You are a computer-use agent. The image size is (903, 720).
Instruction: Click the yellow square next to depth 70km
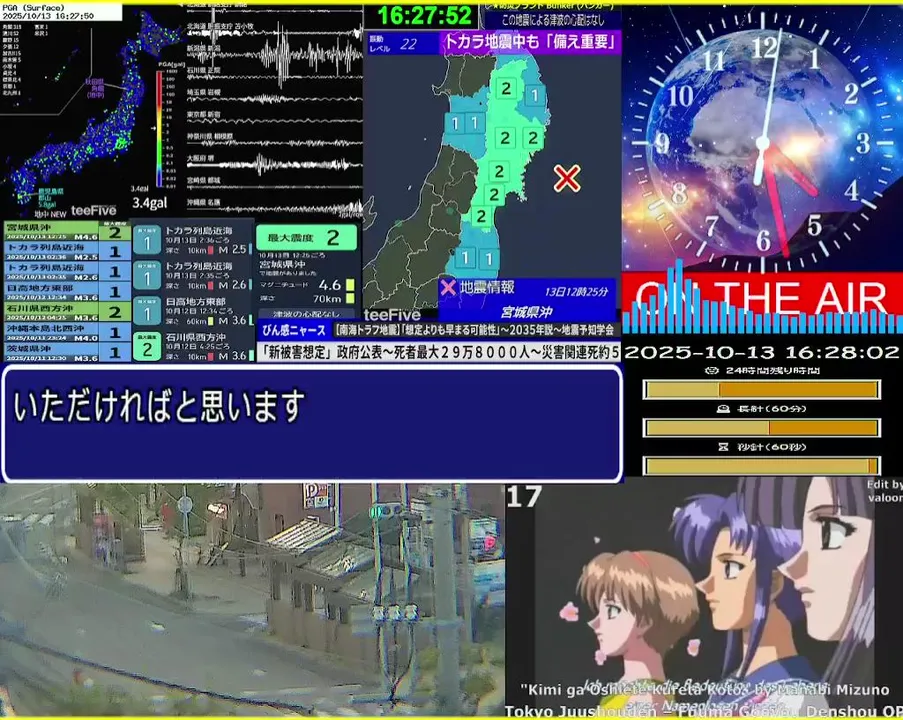[x=350, y=298]
